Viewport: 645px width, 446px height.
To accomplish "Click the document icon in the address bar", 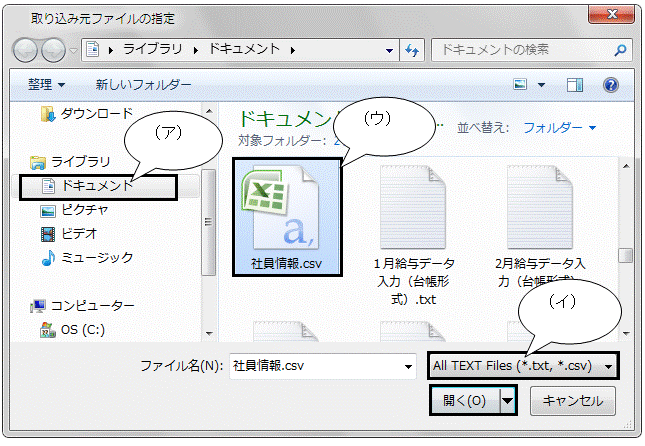I will click(93, 50).
